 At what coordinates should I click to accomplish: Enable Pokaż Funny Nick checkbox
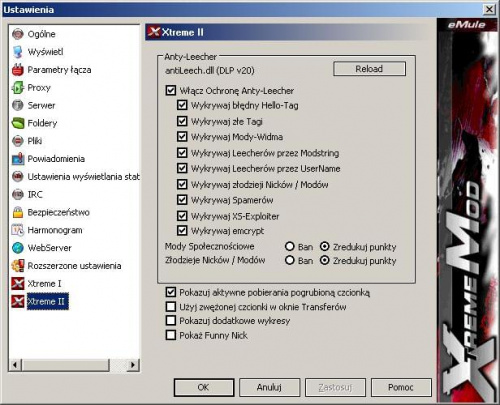[171, 335]
